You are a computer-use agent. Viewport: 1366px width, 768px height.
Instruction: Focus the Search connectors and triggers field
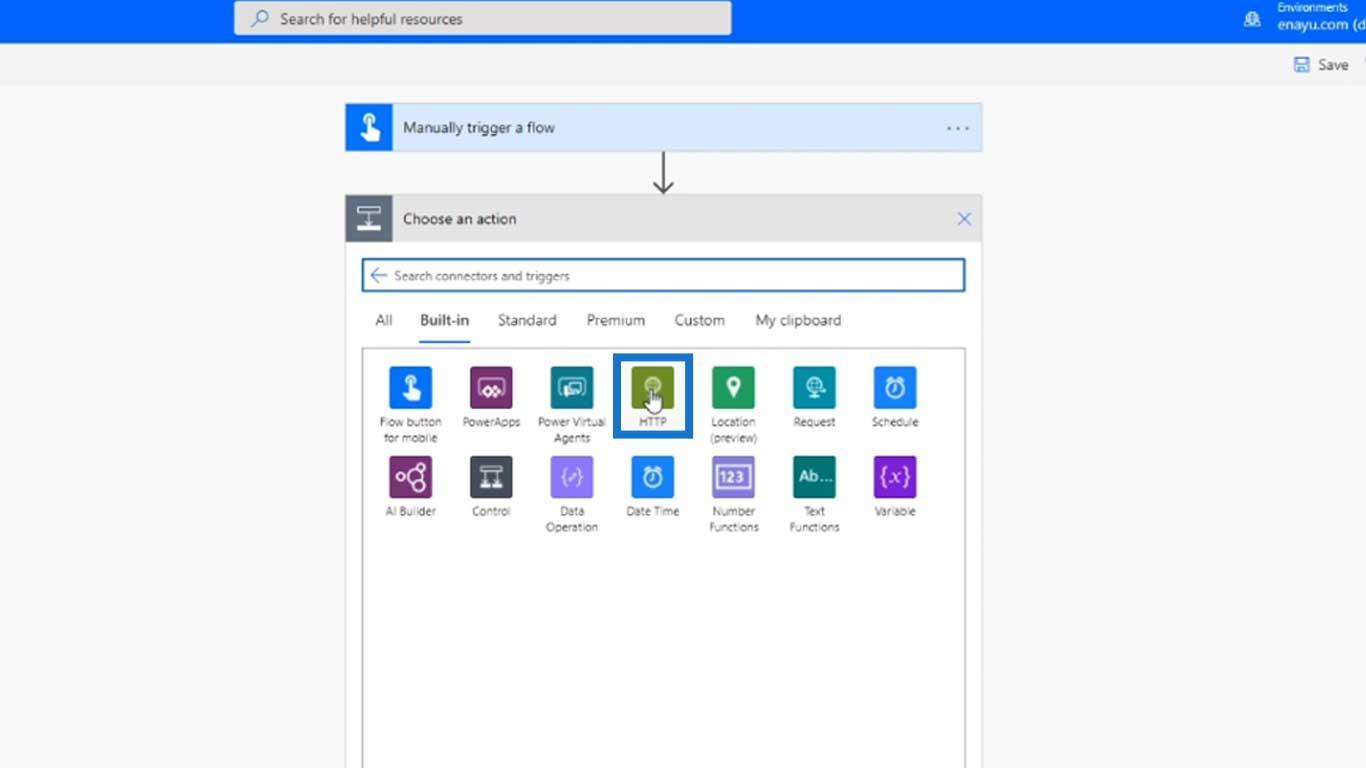pos(664,276)
